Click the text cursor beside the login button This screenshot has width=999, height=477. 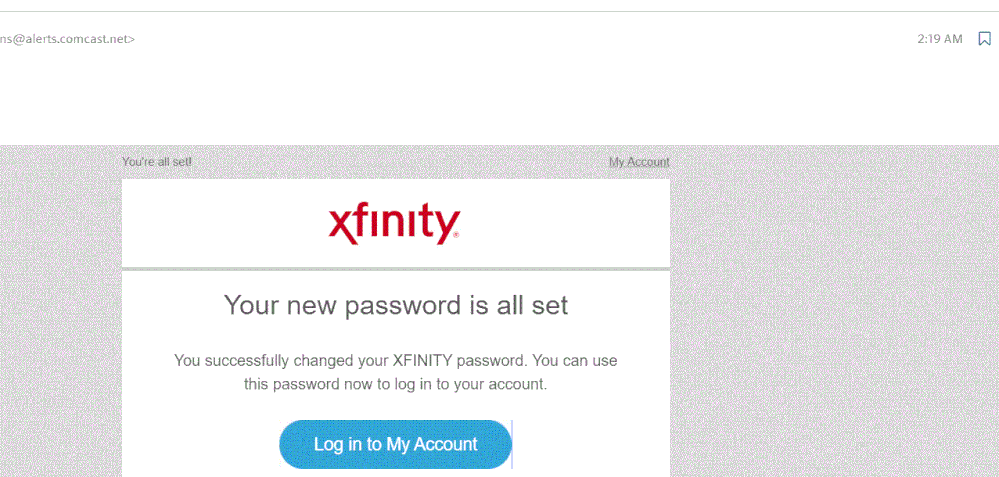point(512,444)
